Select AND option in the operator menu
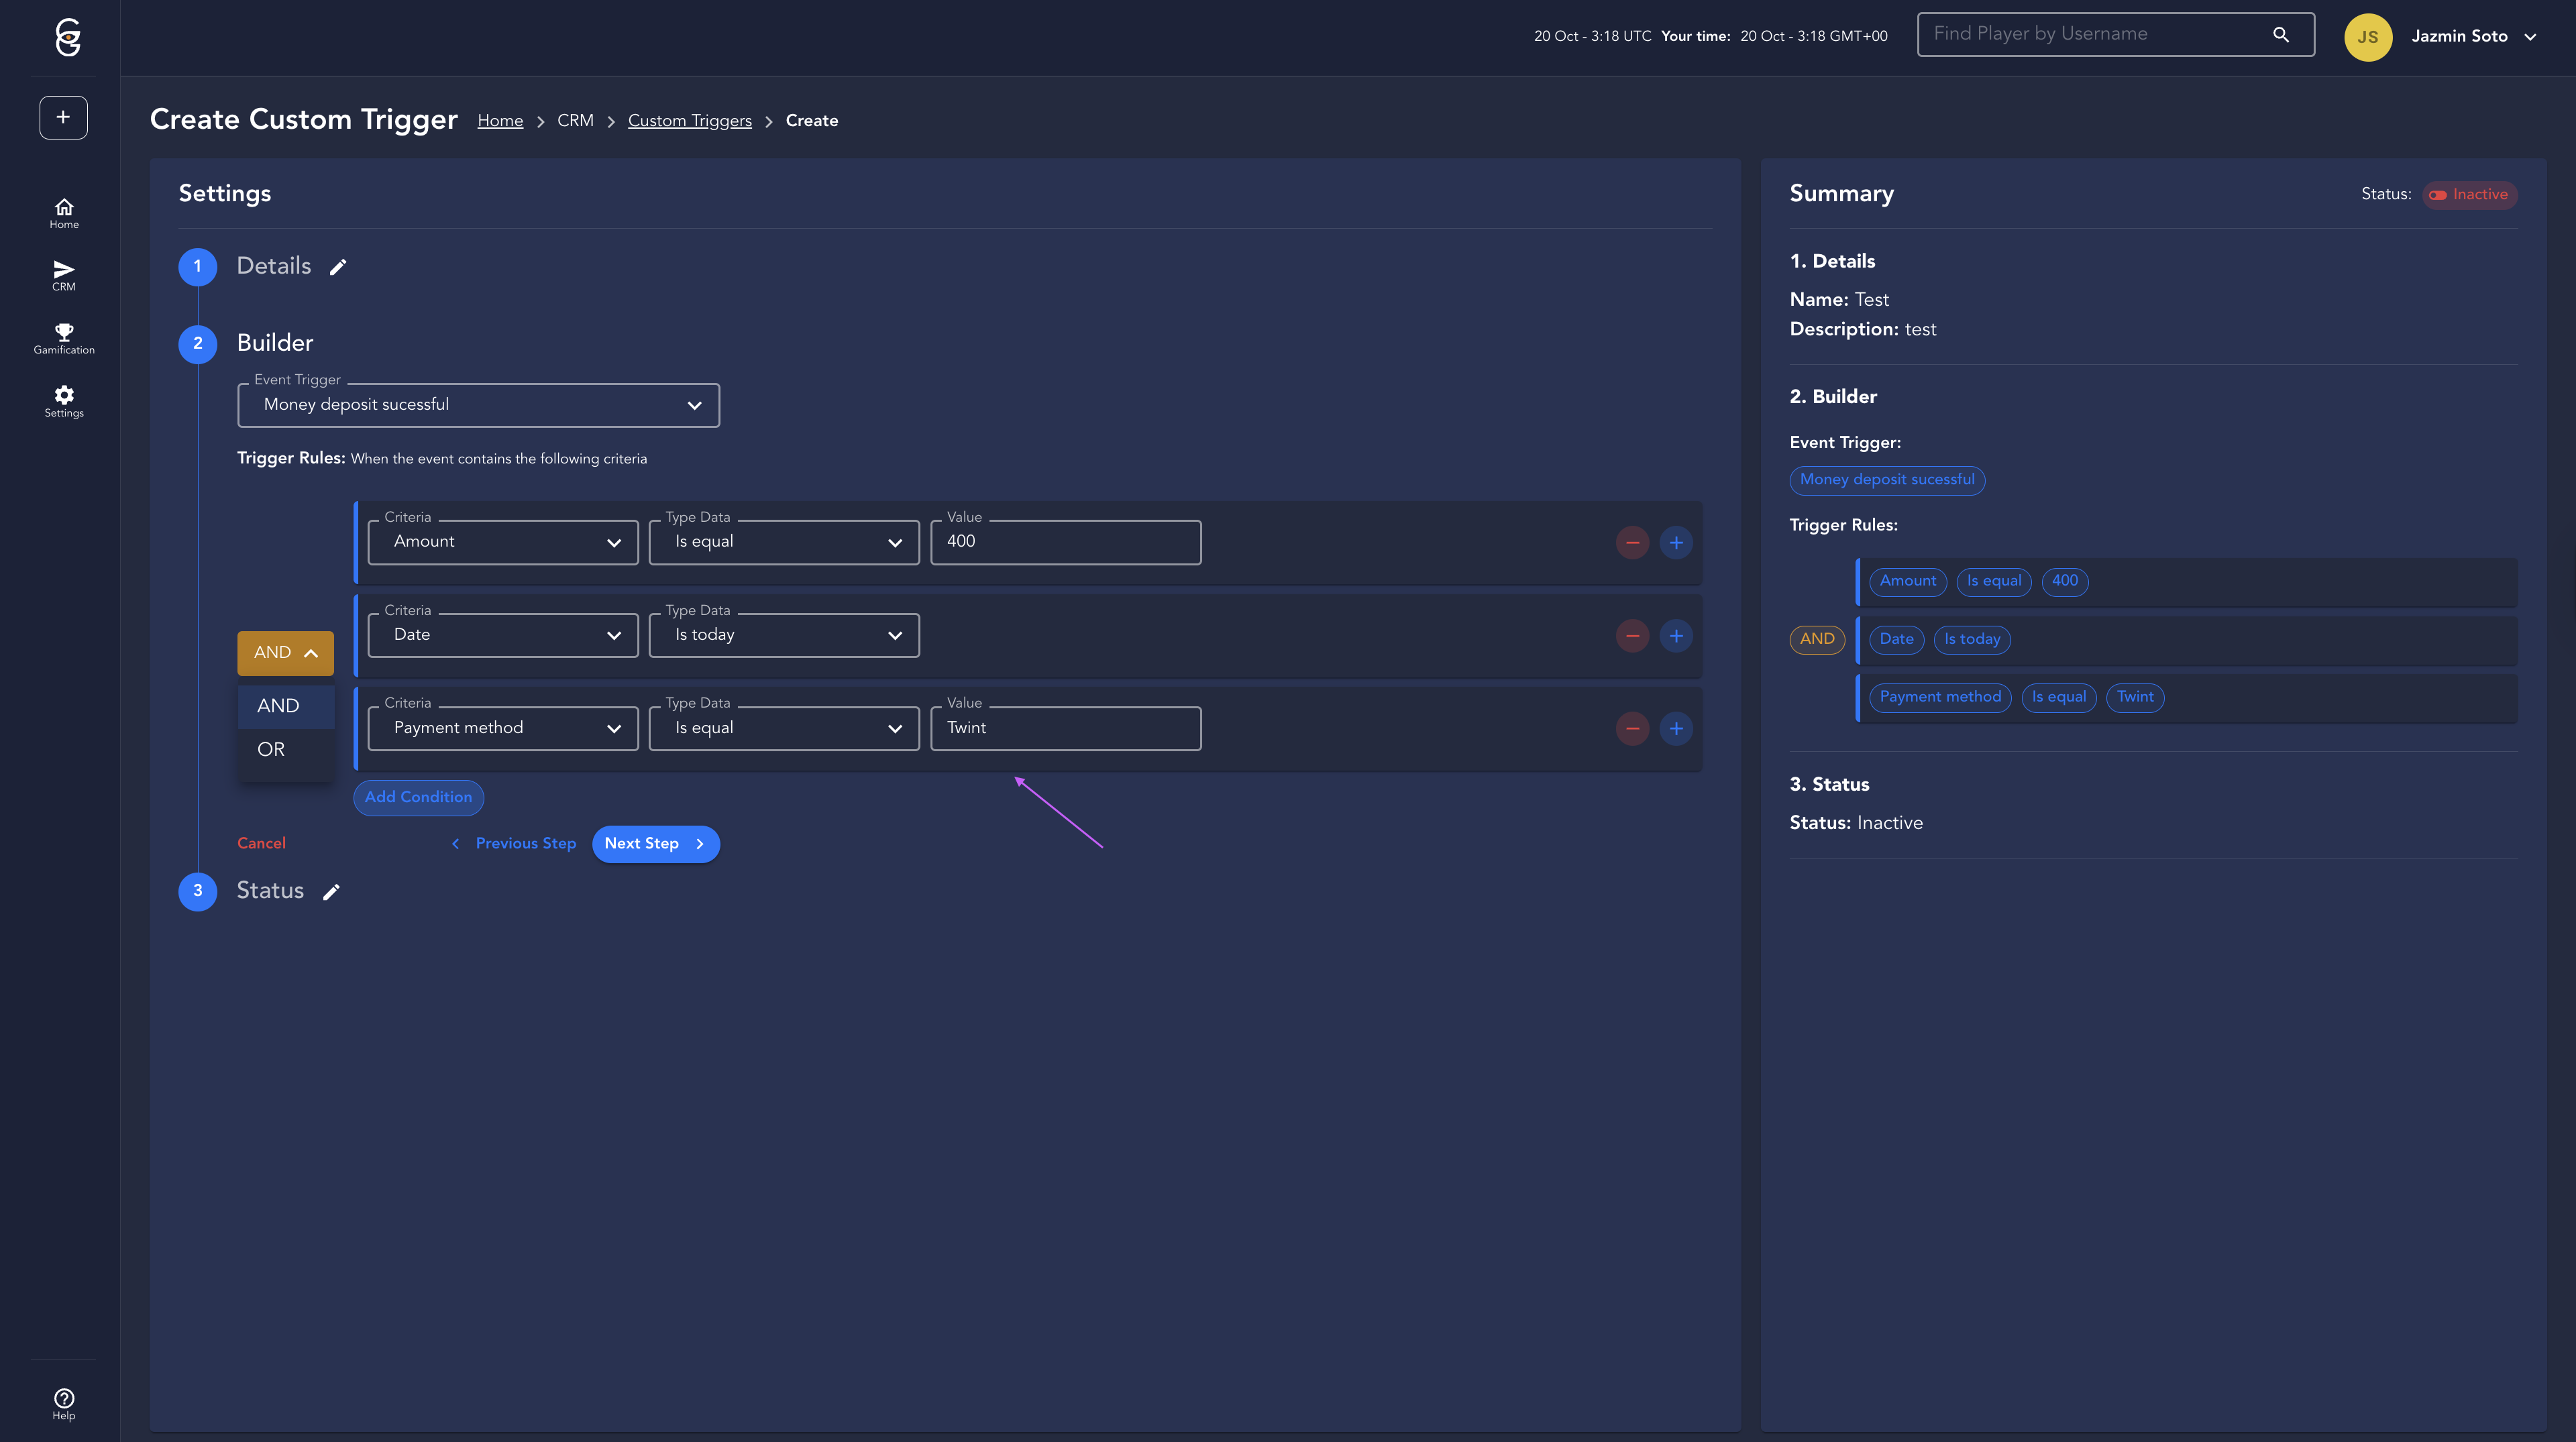This screenshot has height=1442, width=2576. tap(278, 706)
